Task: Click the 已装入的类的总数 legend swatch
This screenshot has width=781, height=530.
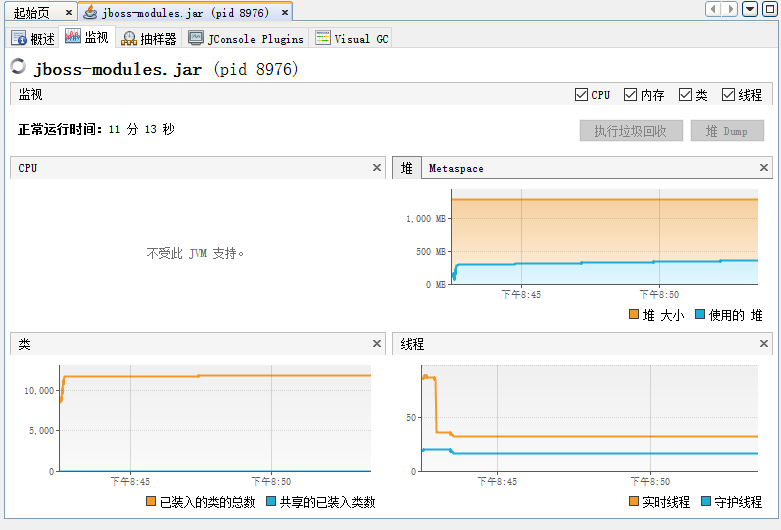Action: click(x=151, y=501)
